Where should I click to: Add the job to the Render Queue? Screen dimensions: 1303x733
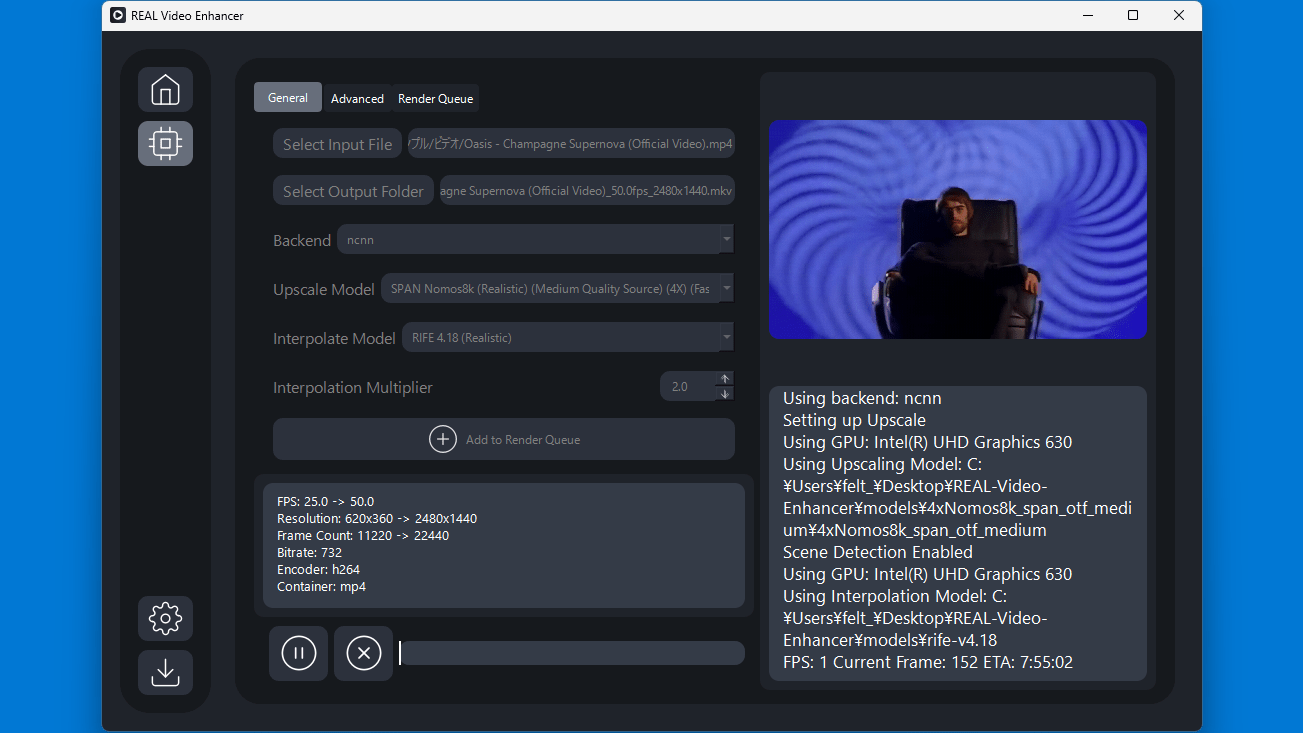pos(504,439)
